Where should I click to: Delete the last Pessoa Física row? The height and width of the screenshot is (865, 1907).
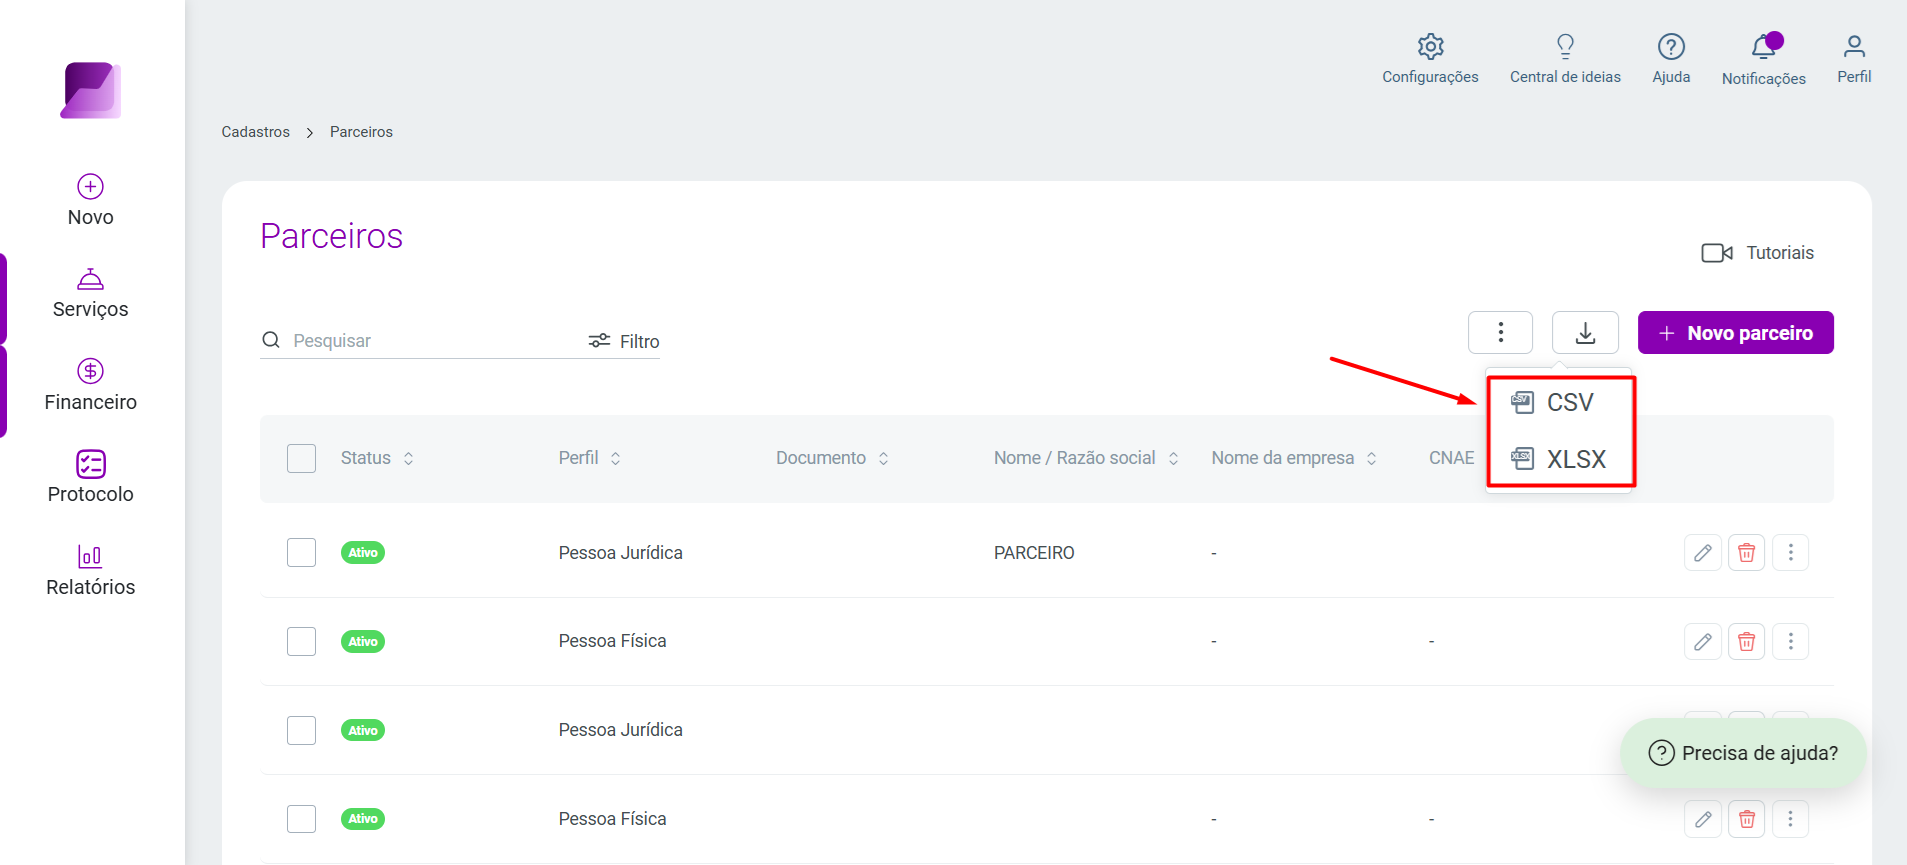[x=1746, y=819]
